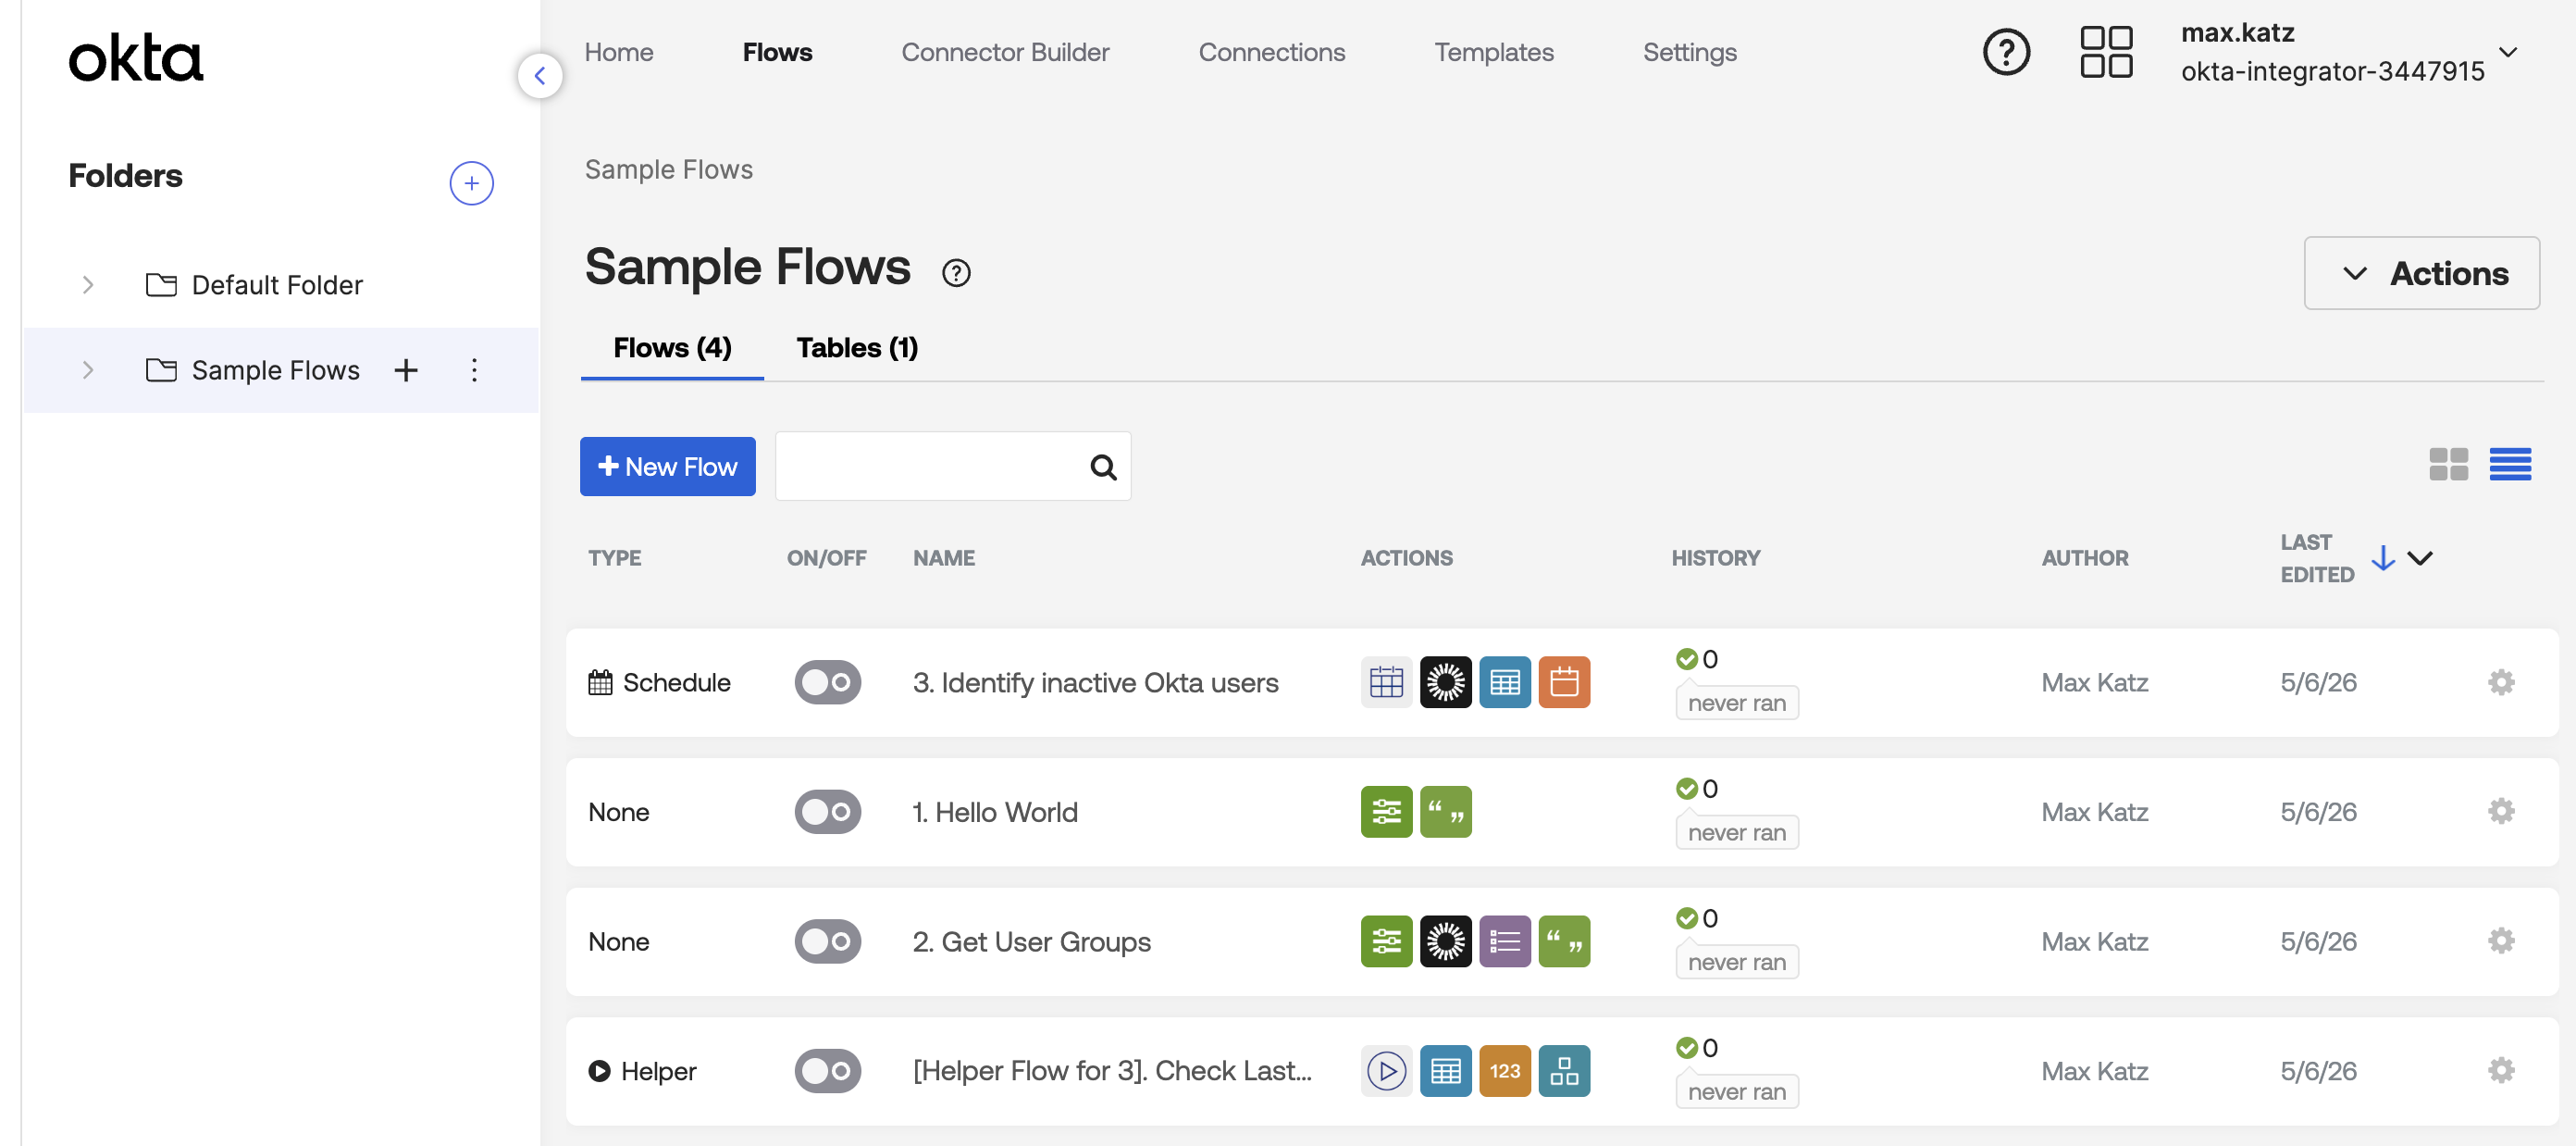Toggle on the Get User Groups flow
2576x1146 pixels.
tap(827, 942)
